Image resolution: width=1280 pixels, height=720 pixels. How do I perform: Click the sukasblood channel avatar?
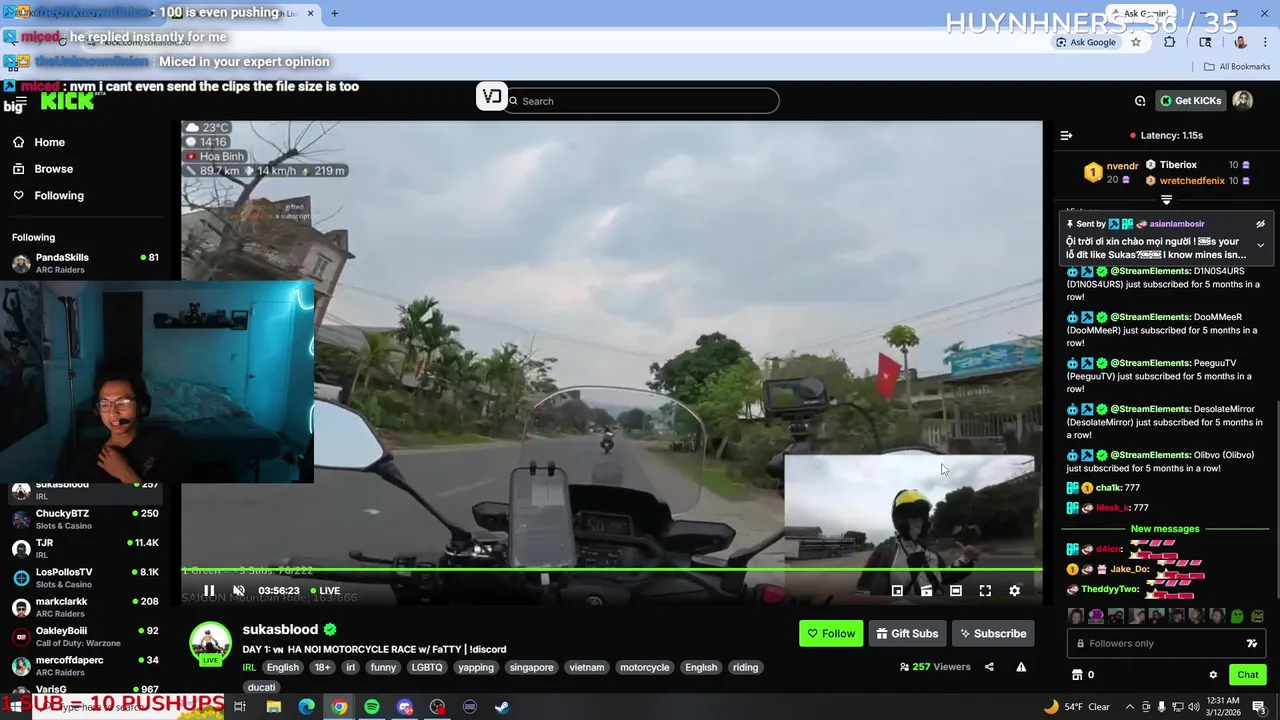click(x=210, y=643)
